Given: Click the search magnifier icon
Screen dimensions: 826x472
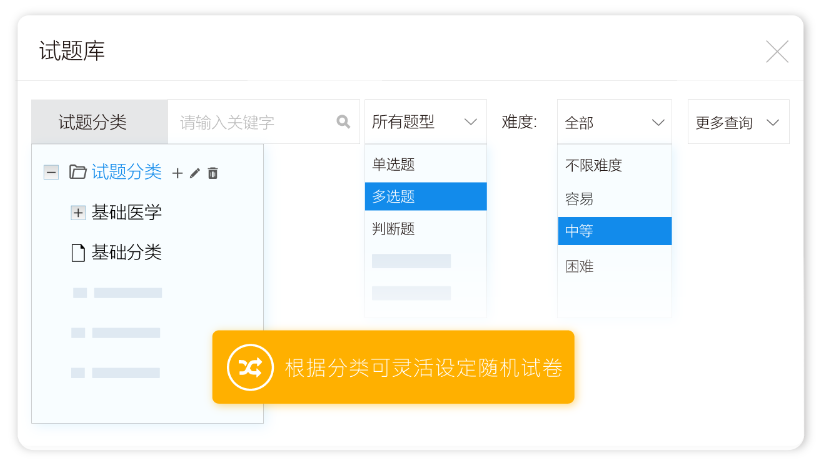Looking at the screenshot, I should [x=343, y=122].
